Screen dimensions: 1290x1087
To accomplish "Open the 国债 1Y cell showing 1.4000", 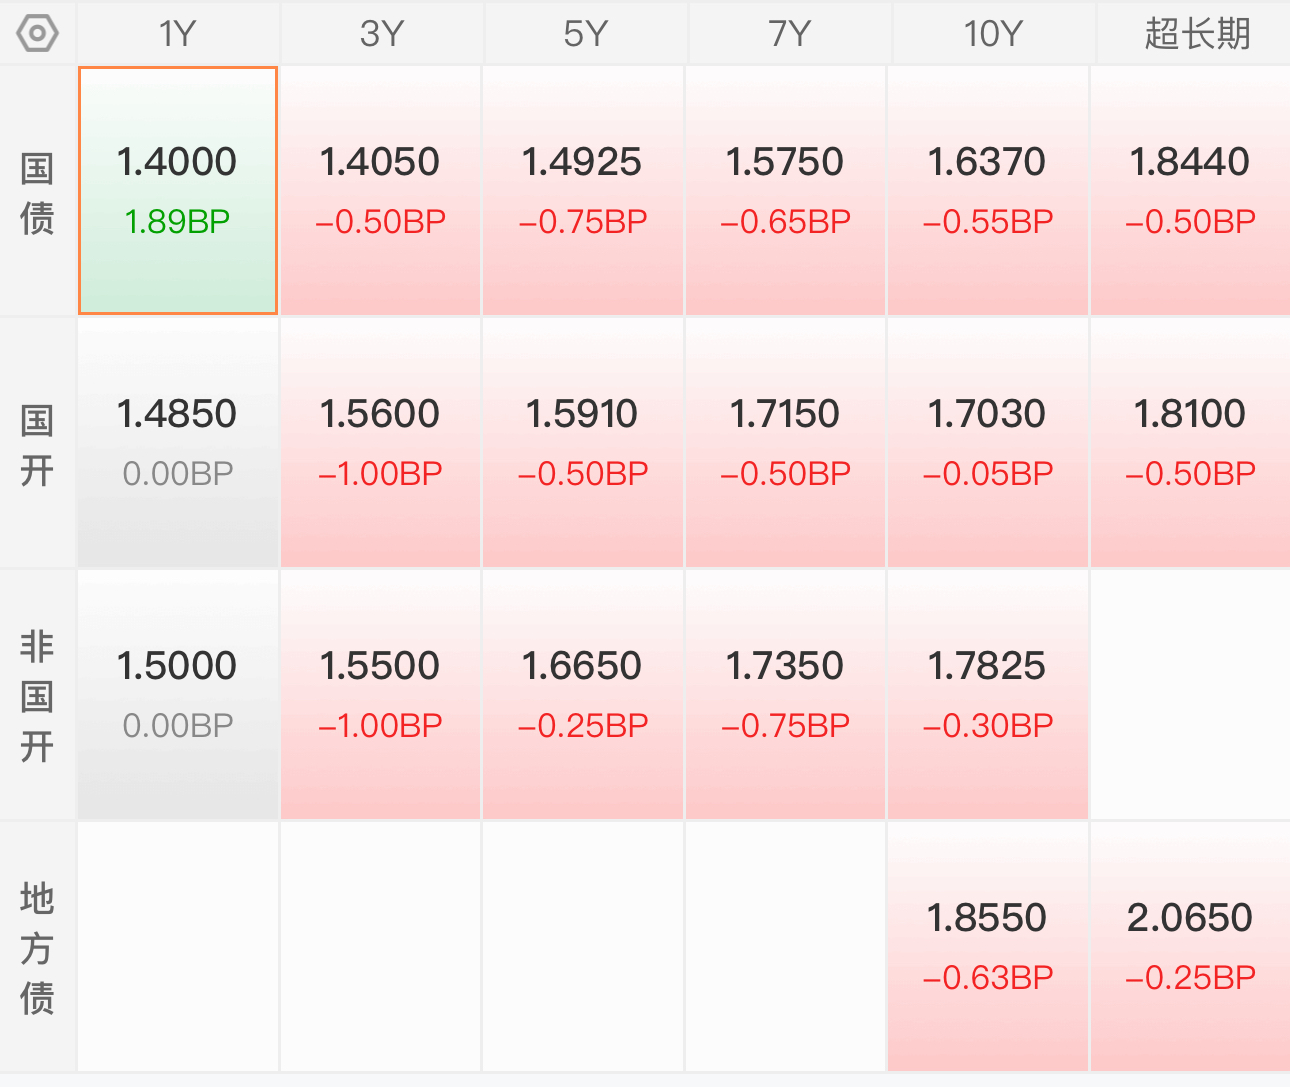I will pyautogui.click(x=178, y=191).
